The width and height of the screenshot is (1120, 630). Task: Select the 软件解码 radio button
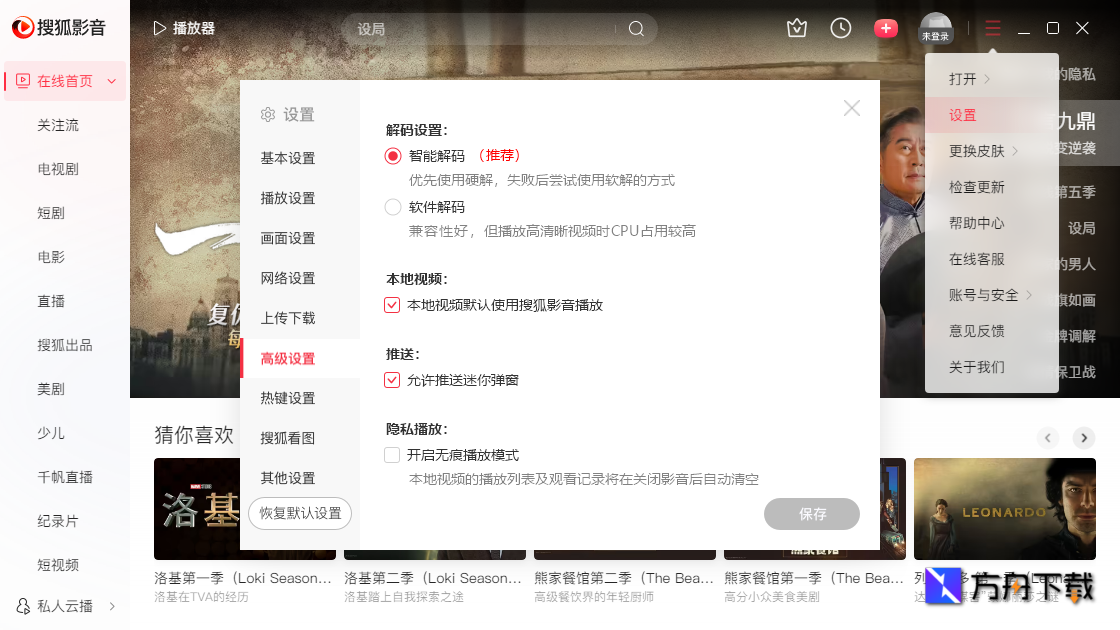(x=391, y=207)
